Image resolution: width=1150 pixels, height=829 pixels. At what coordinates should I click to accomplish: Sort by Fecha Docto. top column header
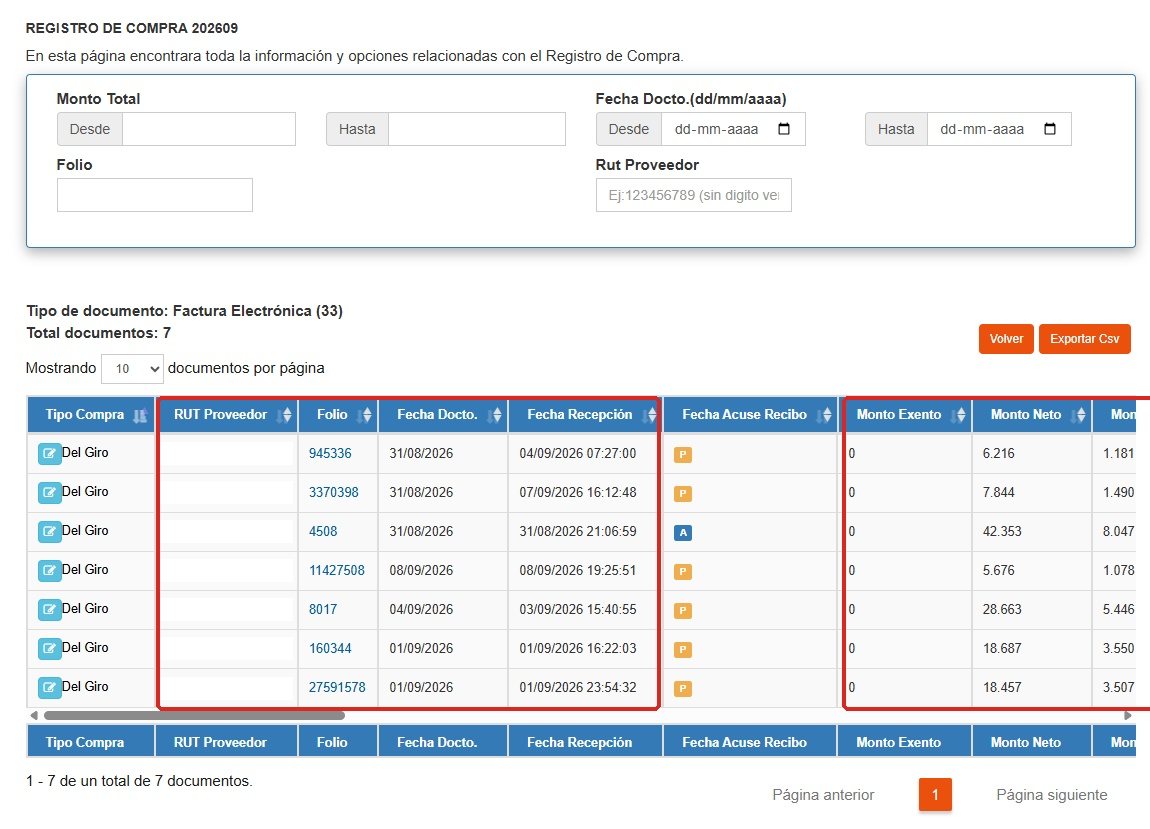[x=443, y=414]
